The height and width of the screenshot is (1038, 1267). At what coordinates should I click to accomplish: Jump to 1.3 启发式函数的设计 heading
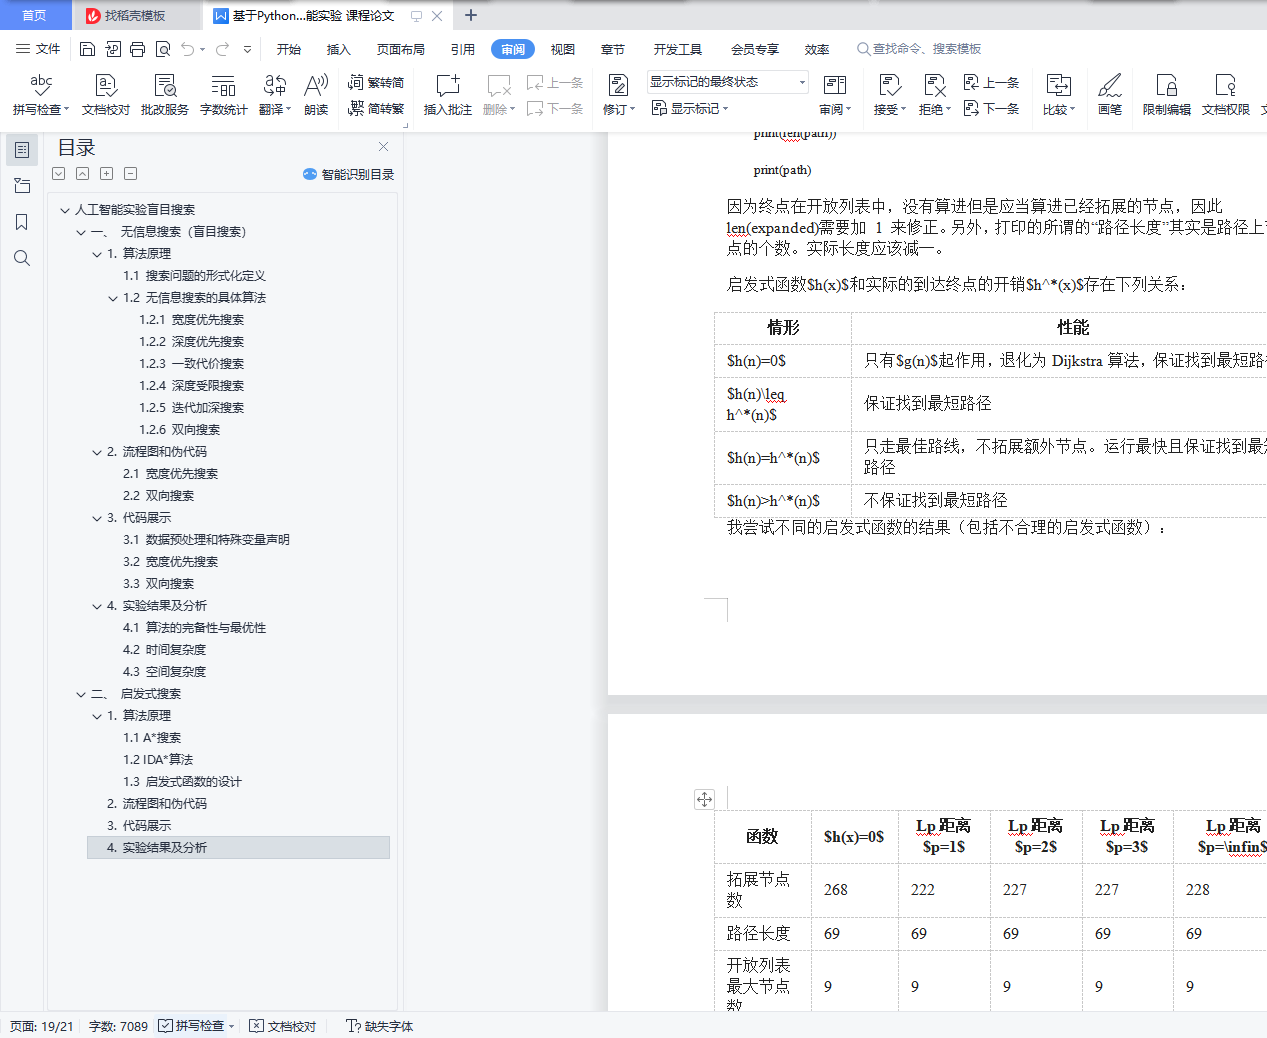tap(182, 782)
